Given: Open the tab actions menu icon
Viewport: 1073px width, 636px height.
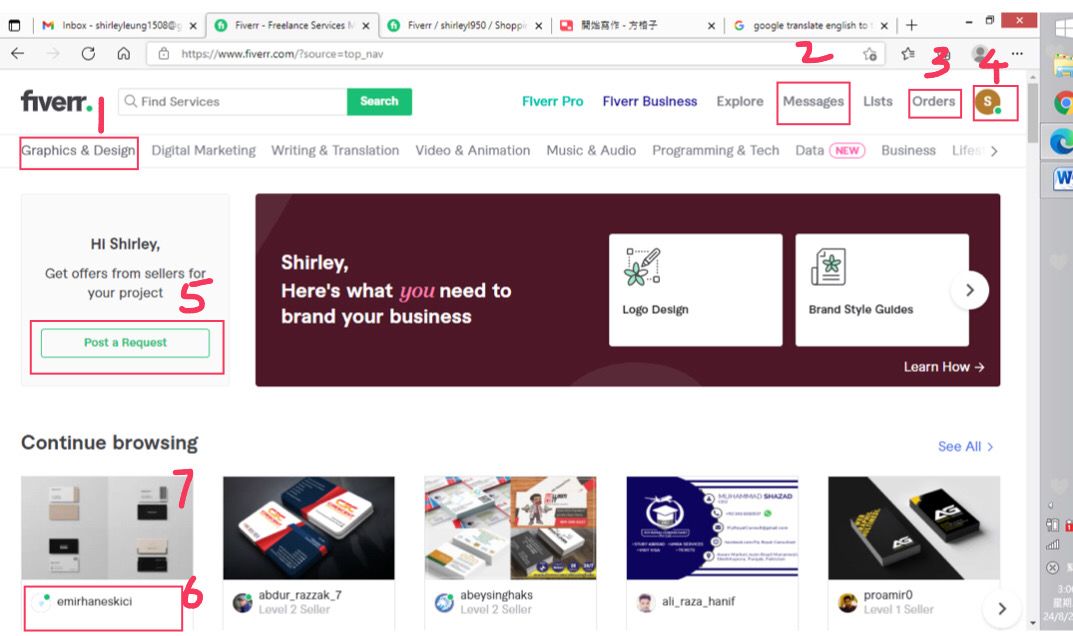Looking at the screenshot, I should click(x=14, y=25).
